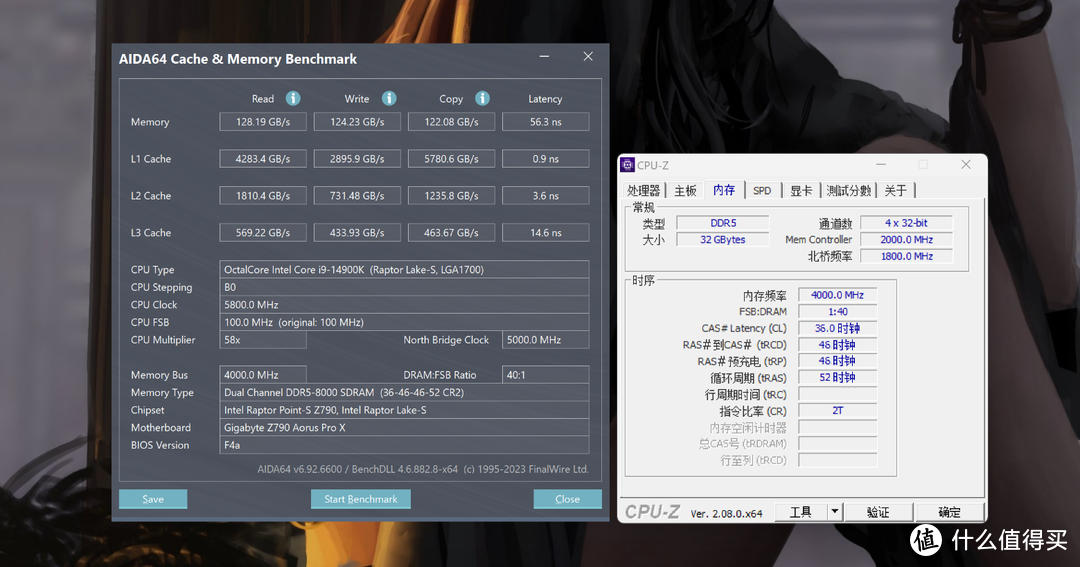The height and width of the screenshot is (567, 1080).
Task: Click Memory Write value 124.23 GB/s
Action: coord(357,122)
